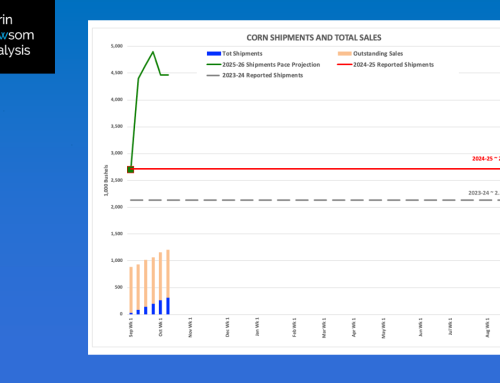Click the chart title CORN SHIPMENTS AND TOTAL SALES
This screenshot has height=383, width=500.
[x=314, y=38]
